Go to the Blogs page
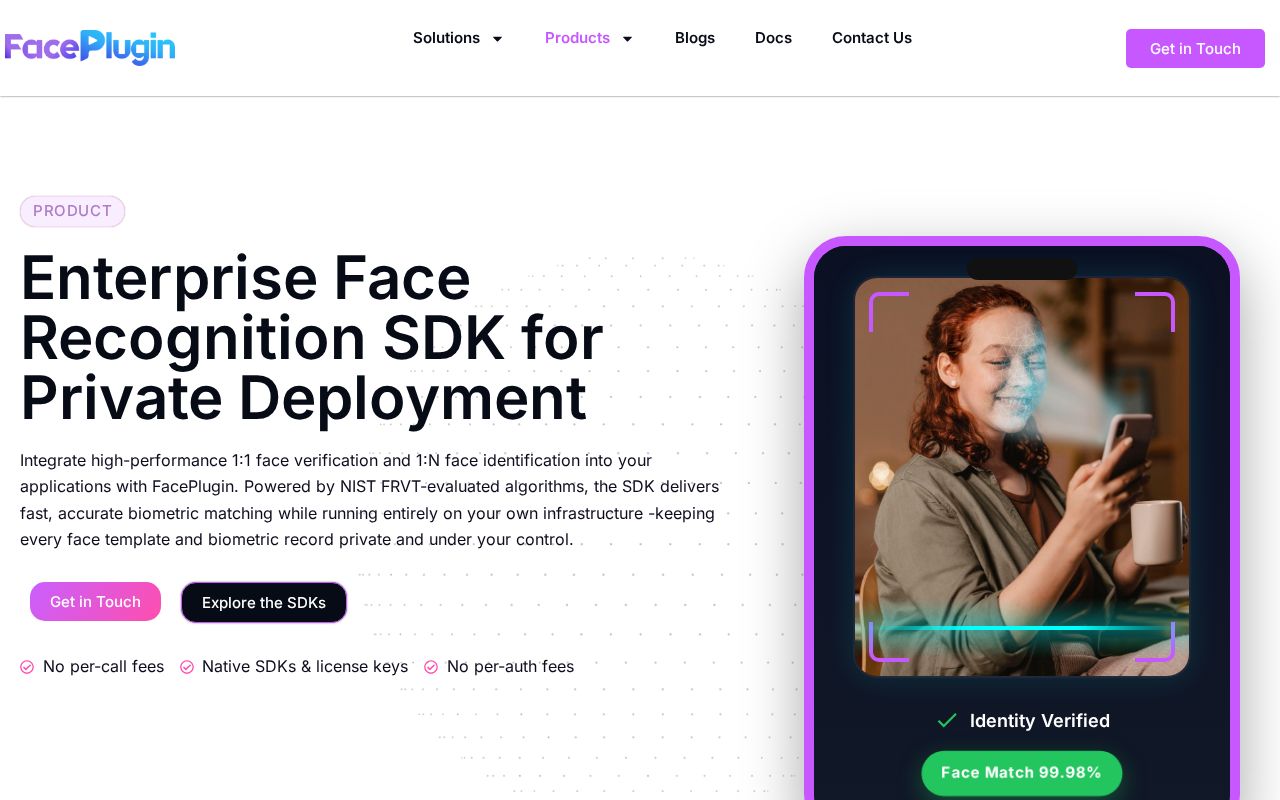 click(695, 38)
